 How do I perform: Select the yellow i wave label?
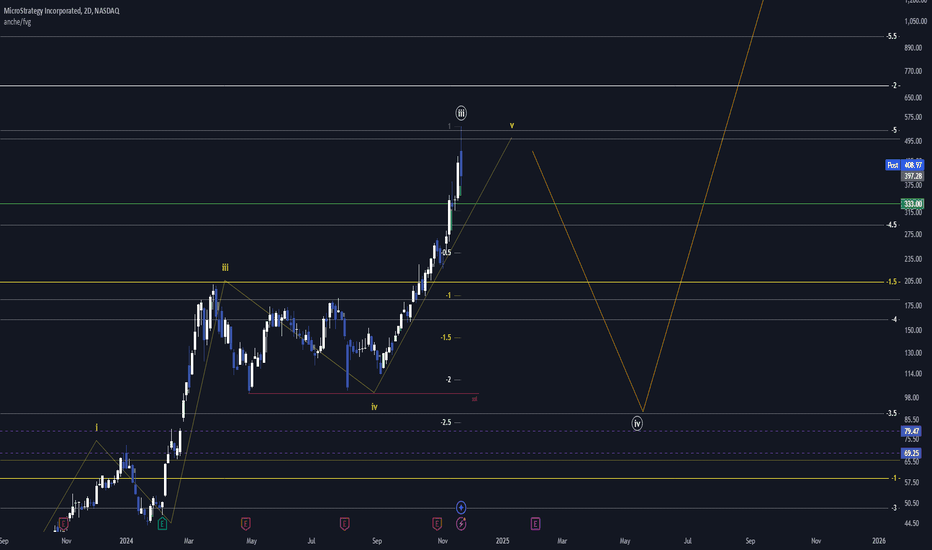tap(96, 427)
